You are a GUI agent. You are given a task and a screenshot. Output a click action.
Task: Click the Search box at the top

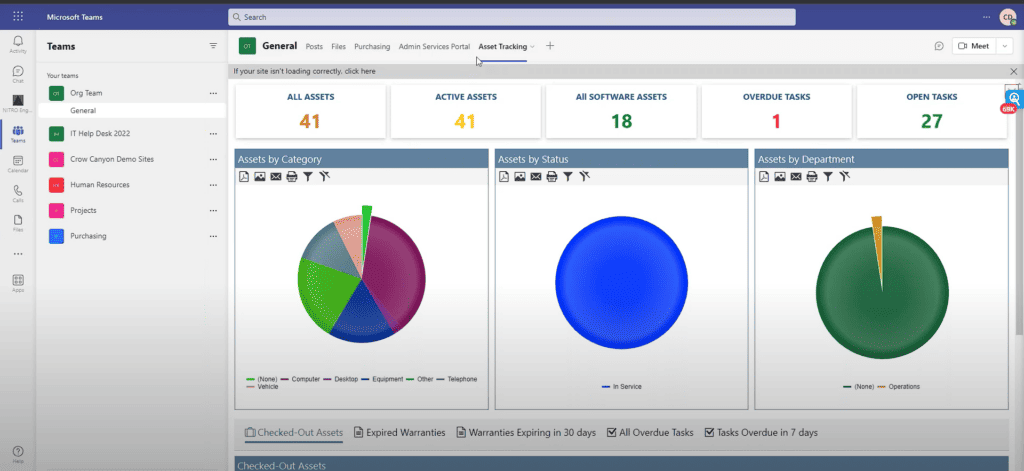pos(511,17)
